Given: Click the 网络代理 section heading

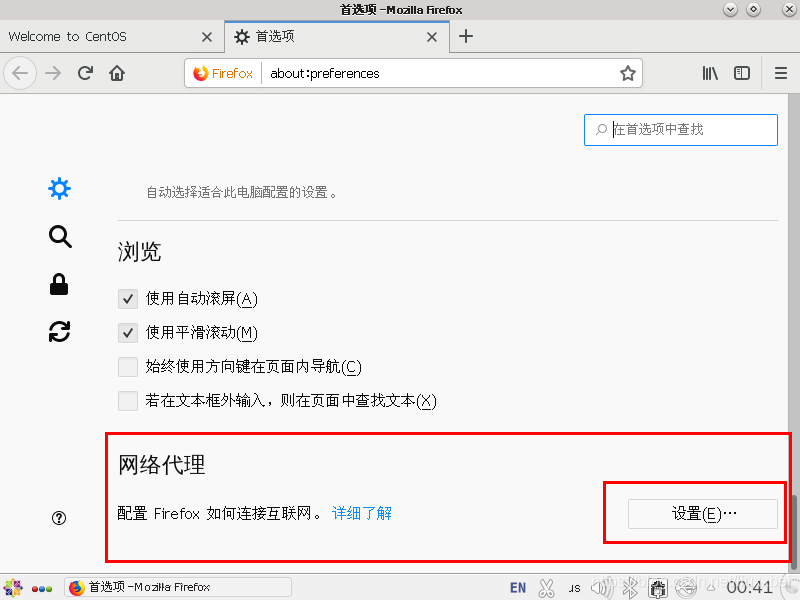Looking at the screenshot, I should (x=162, y=464).
